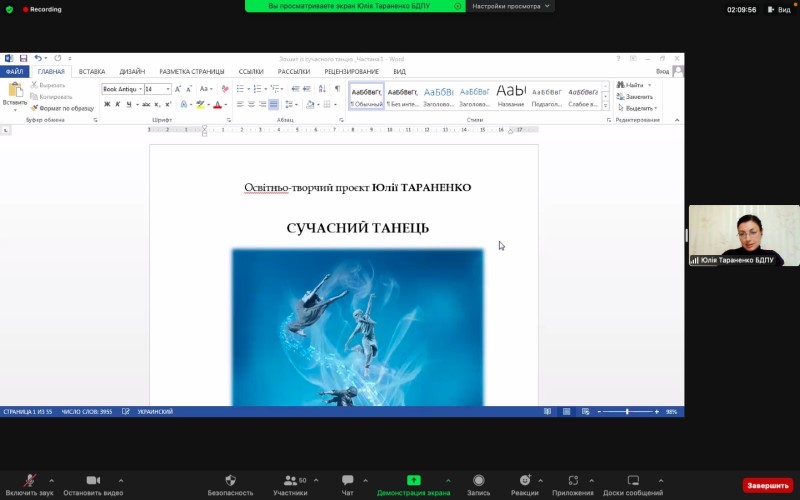Open the Zoom Chat bubble icon
The height and width of the screenshot is (500, 800).
[x=347, y=480]
